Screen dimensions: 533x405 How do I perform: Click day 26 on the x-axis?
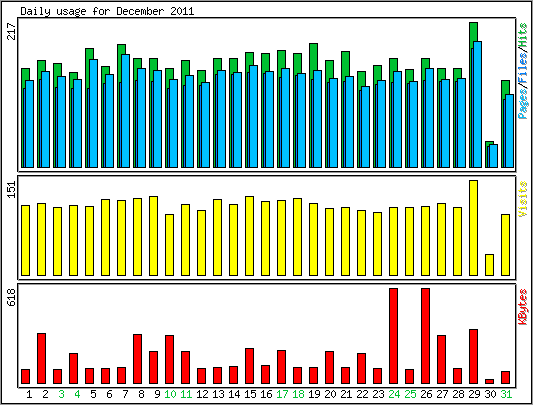point(426,394)
